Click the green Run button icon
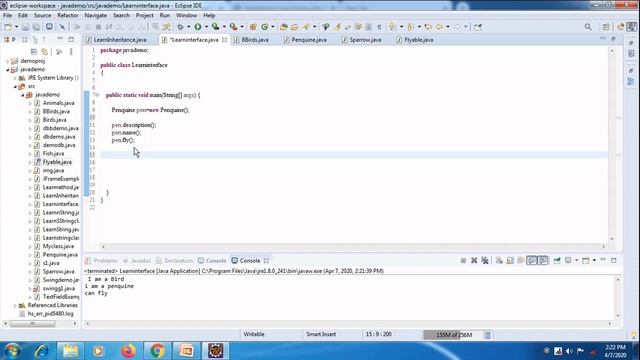The height and width of the screenshot is (360, 640). point(198,27)
